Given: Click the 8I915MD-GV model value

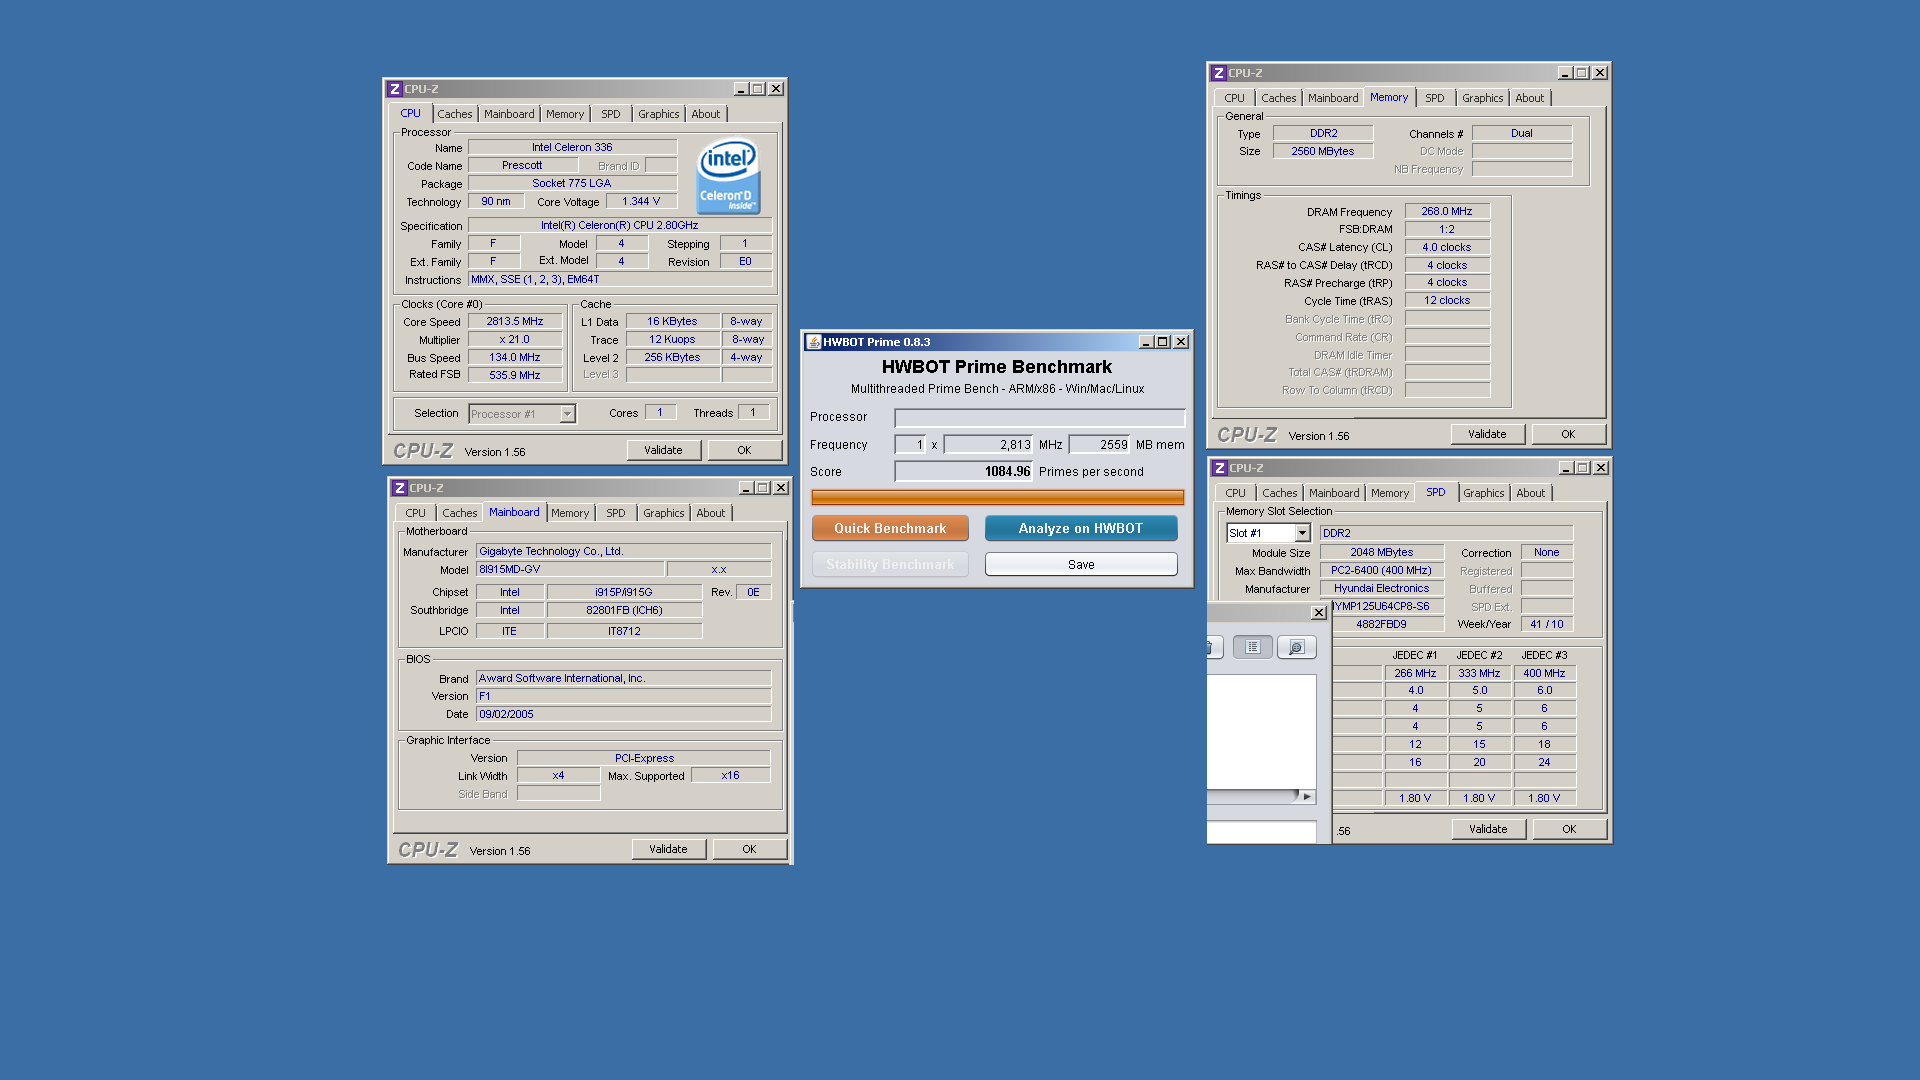Looking at the screenshot, I should (570, 569).
